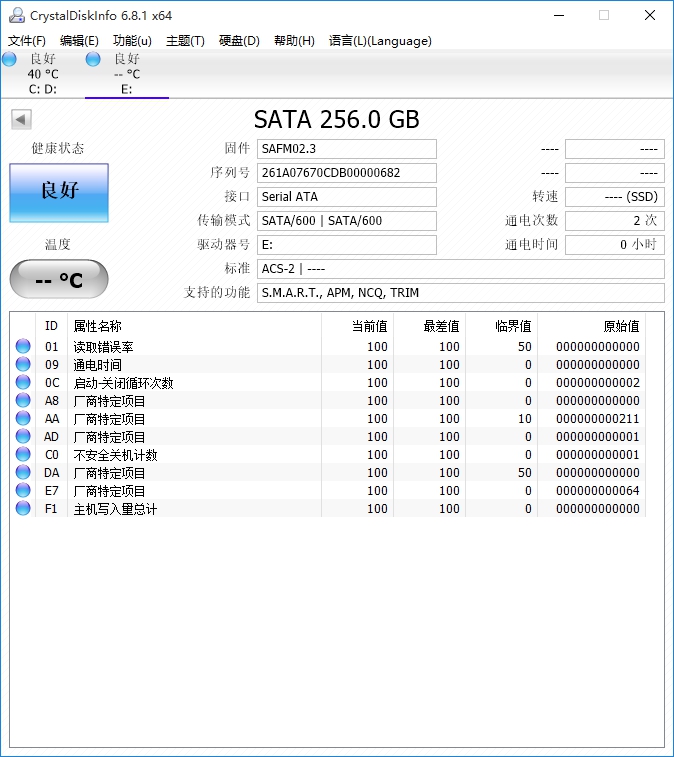The image size is (674, 757).
Task: Open the 主题(T) menu
Action: [x=185, y=41]
